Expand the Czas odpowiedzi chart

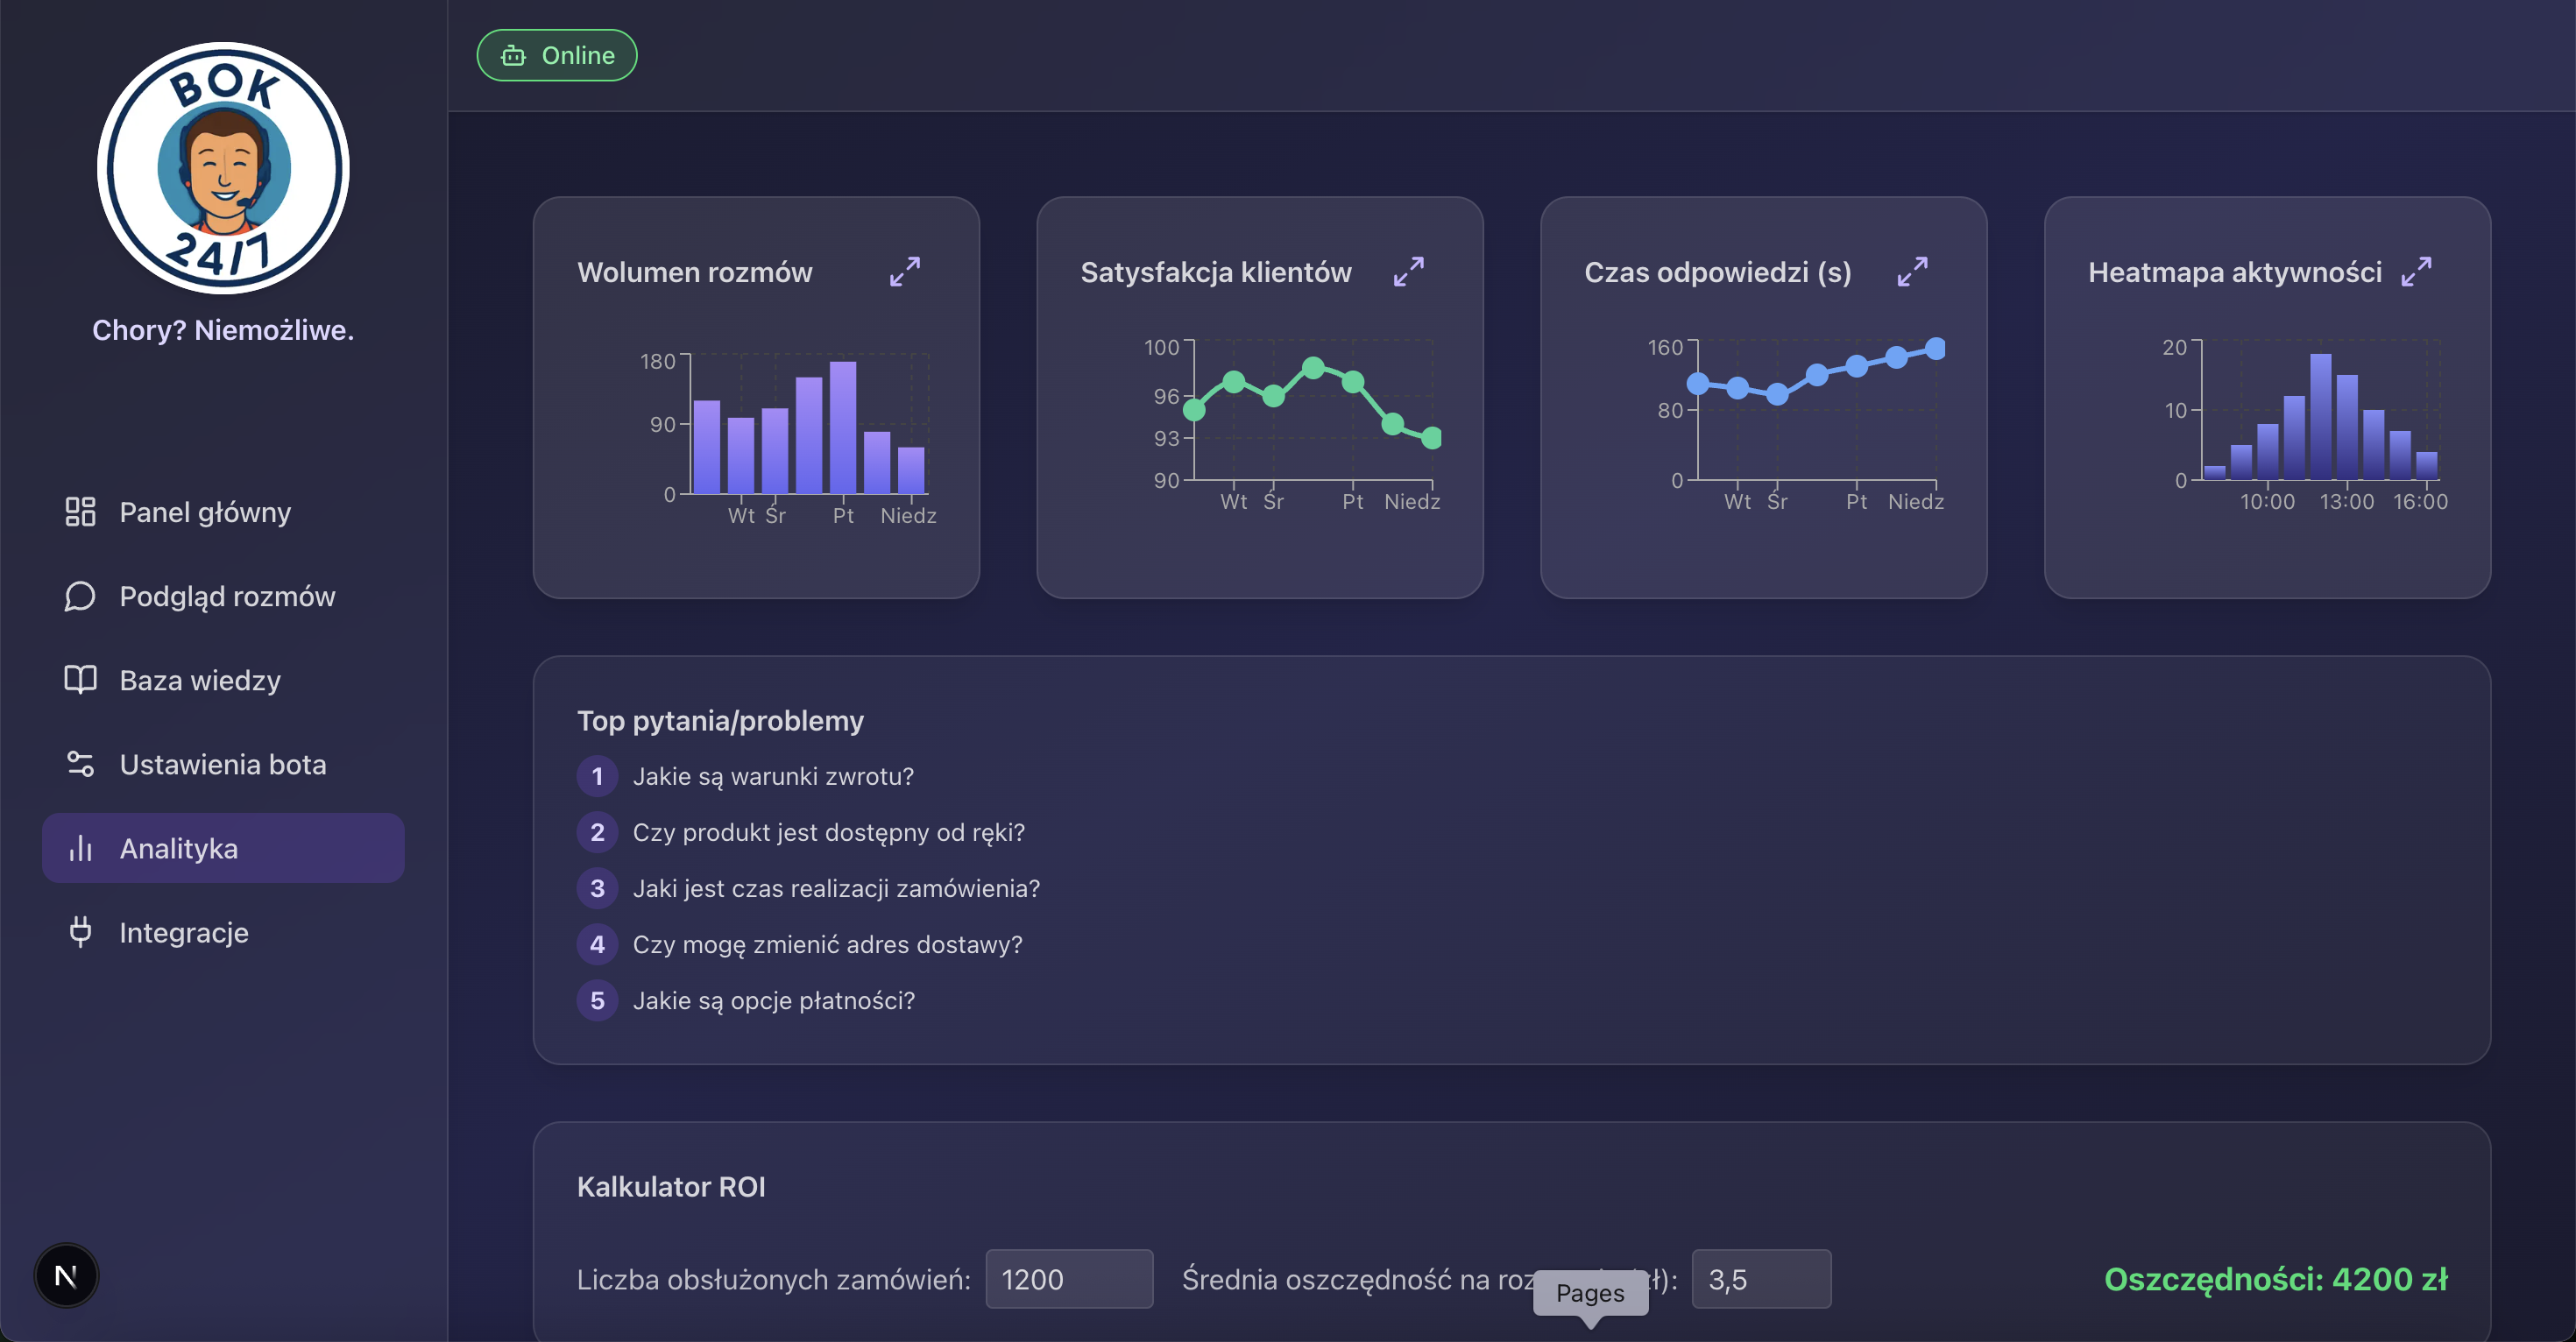pyautogui.click(x=1913, y=271)
